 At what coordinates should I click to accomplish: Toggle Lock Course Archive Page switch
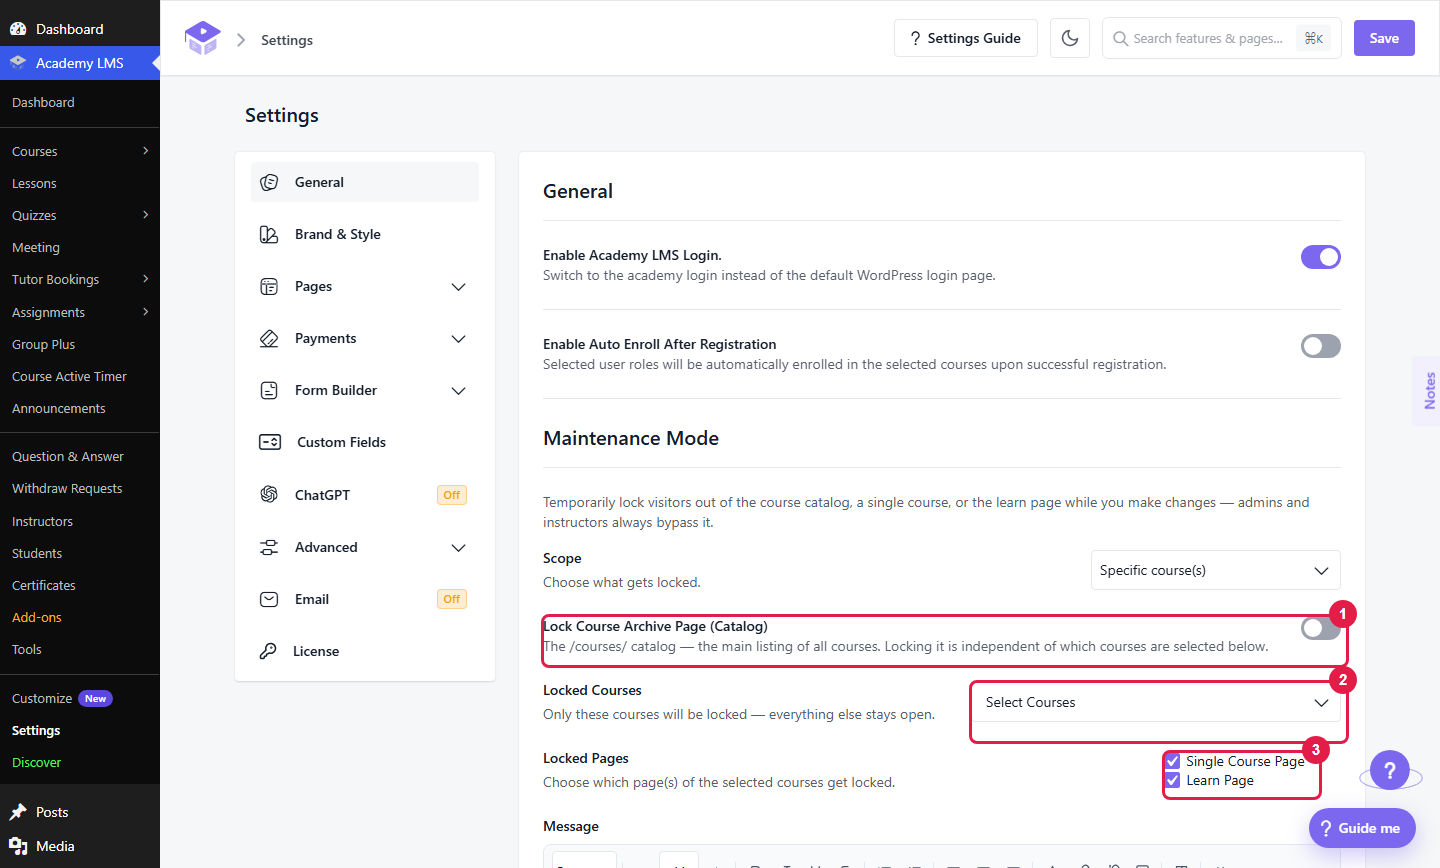tap(1320, 628)
